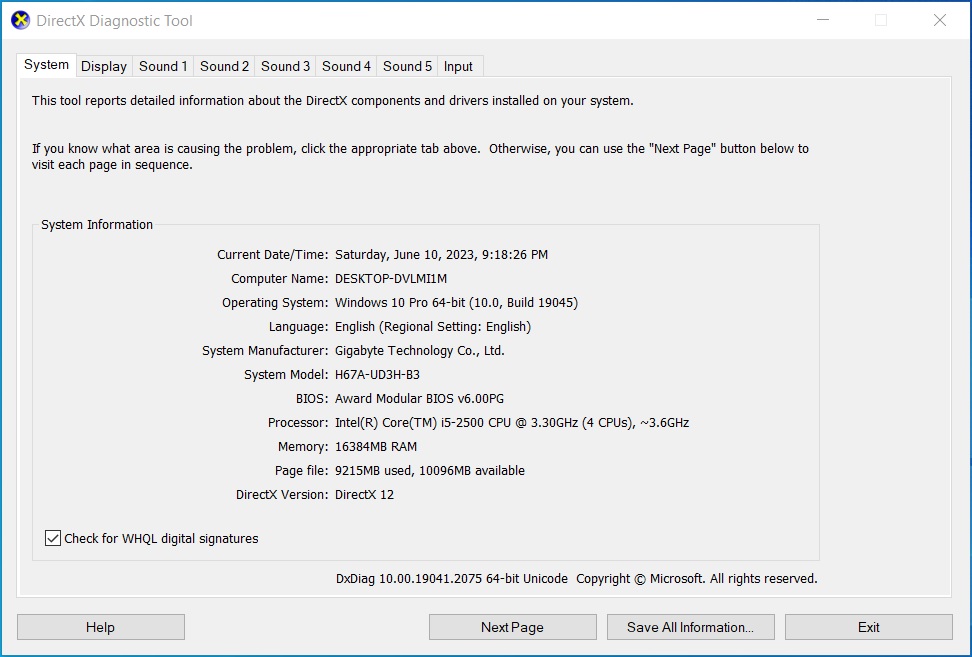The height and width of the screenshot is (657, 972).
Task: Click 'Award Modular BIOS v6.00PG' value
Action: [x=420, y=399]
